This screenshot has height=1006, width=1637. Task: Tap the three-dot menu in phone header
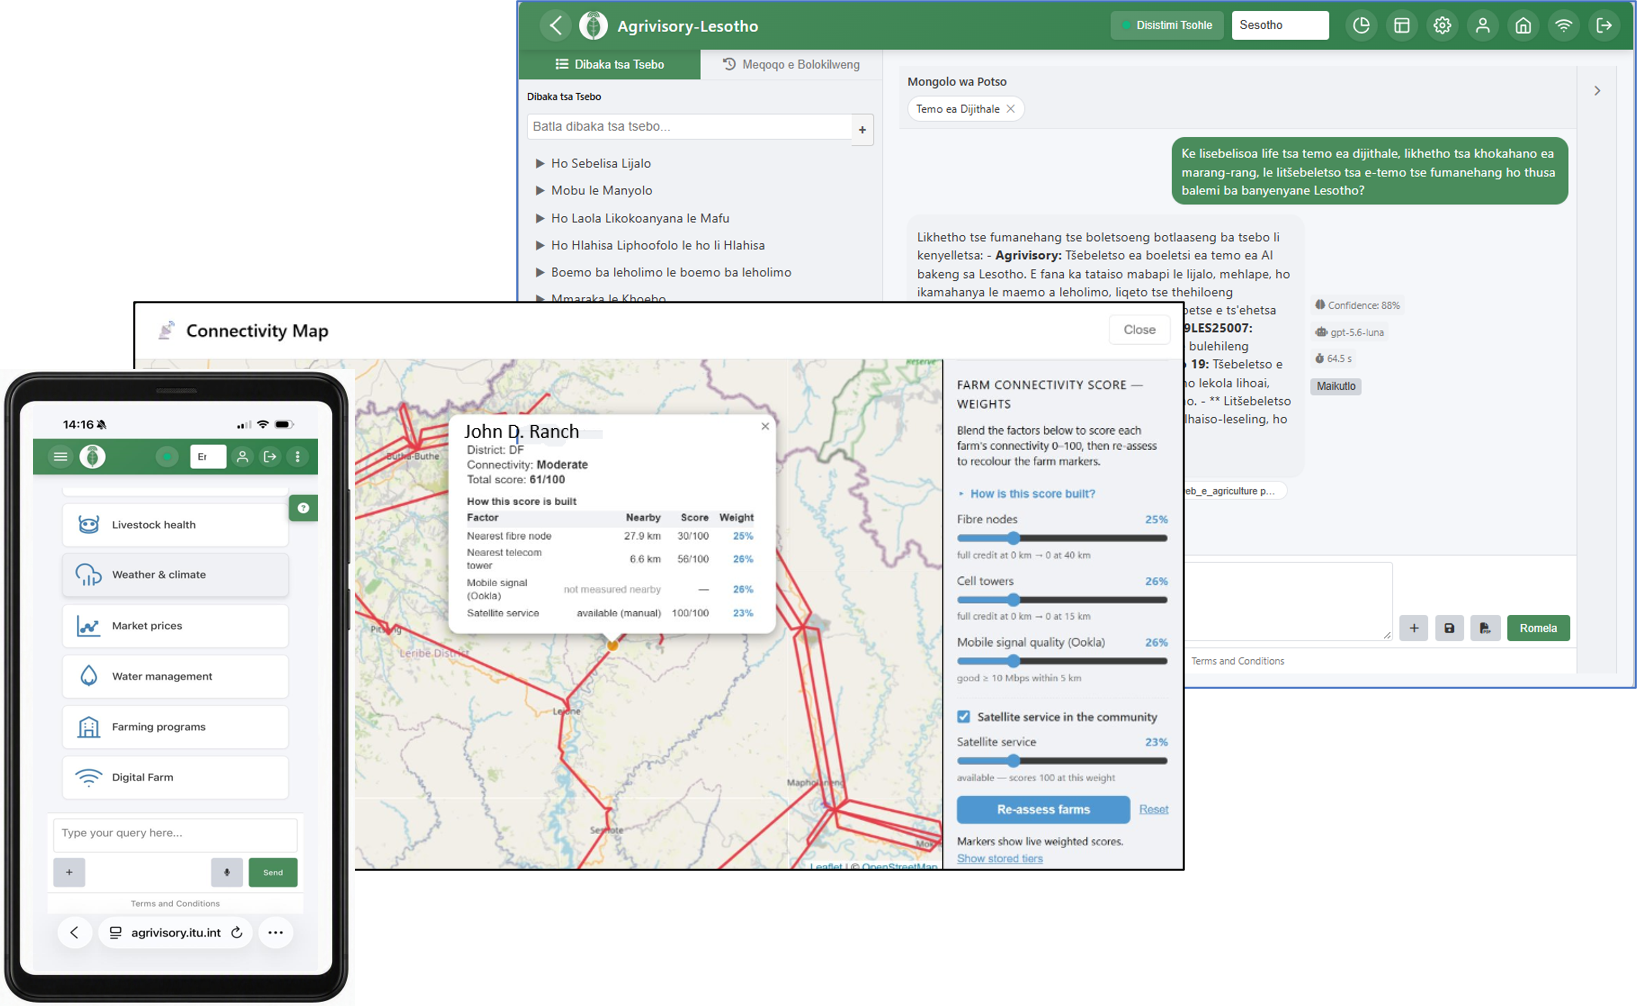pos(298,457)
